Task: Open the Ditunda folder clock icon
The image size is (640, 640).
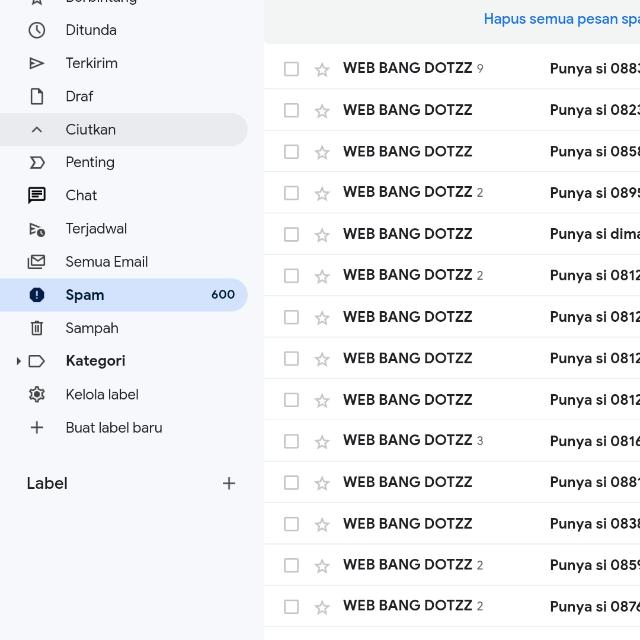Action: click(x=37, y=30)
